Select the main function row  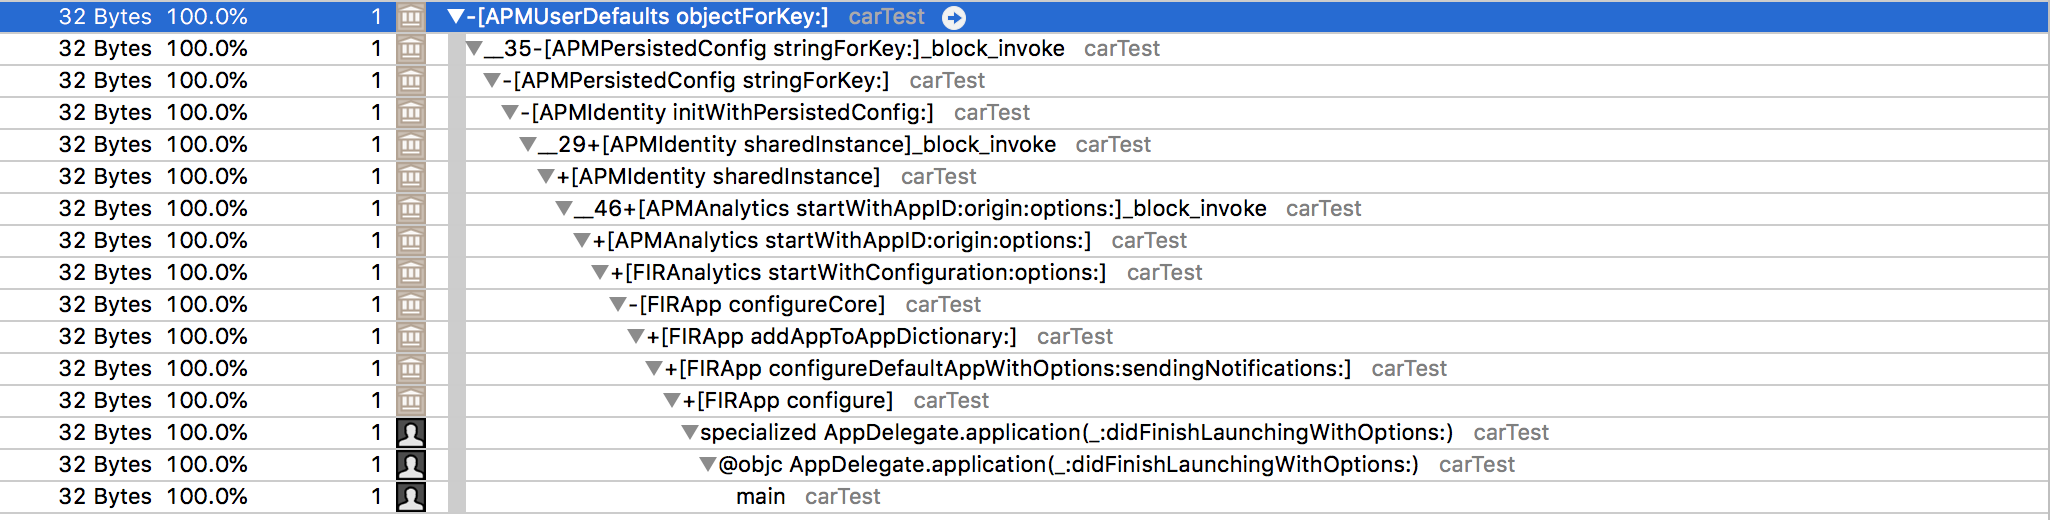760,497
